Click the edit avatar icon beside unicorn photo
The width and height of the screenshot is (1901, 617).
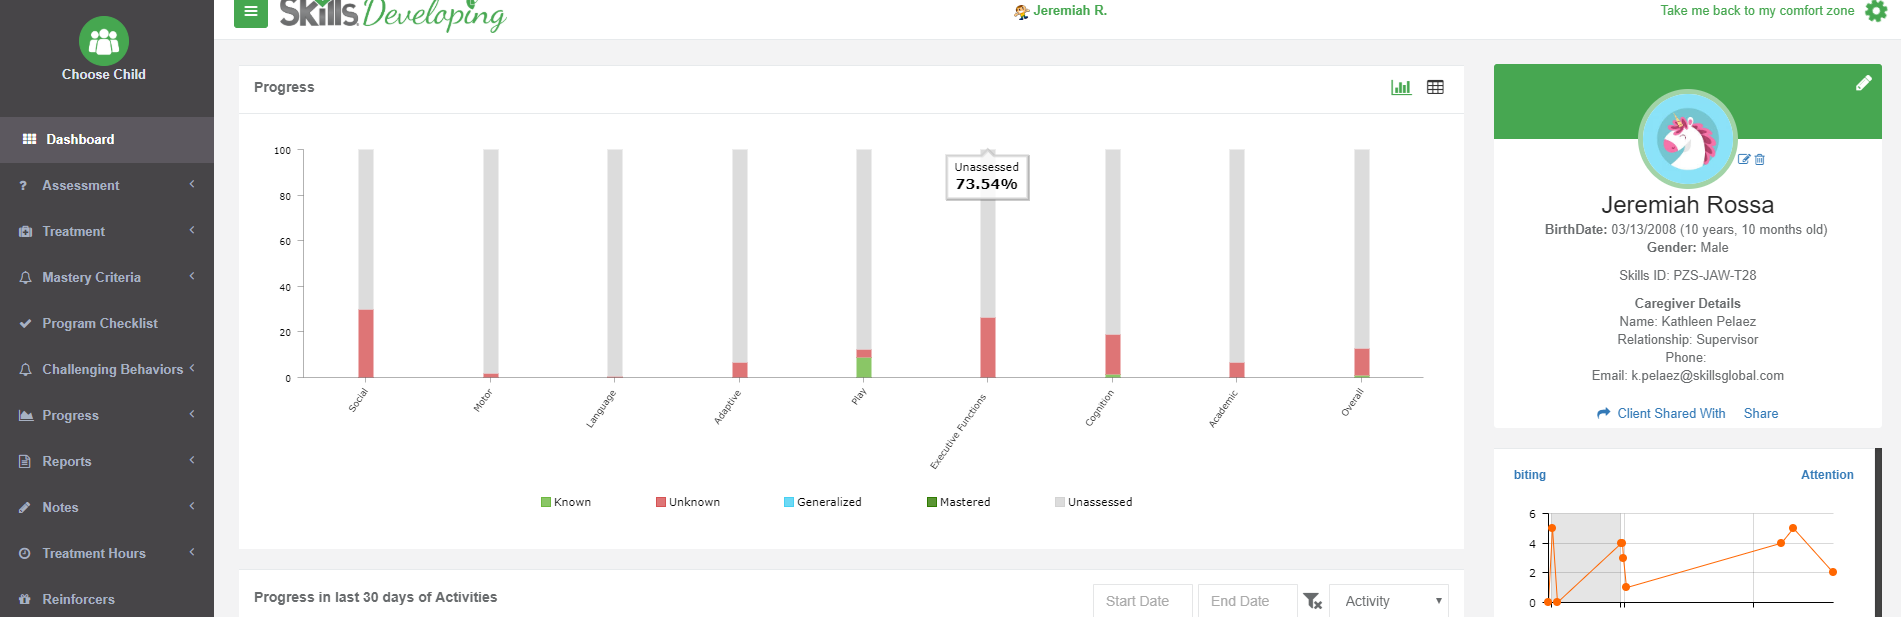tap(1744, 159)
